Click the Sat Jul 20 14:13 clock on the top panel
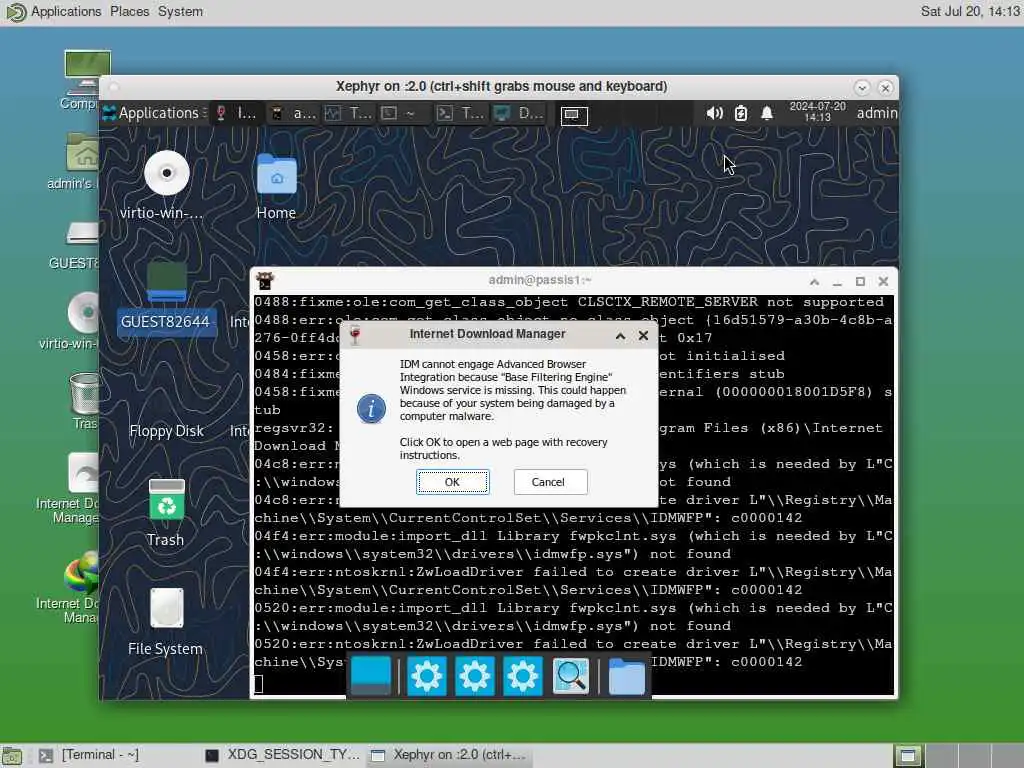The height and width of the screenshot is (768, 1024). pyautogui.click(x=970, y=11)
